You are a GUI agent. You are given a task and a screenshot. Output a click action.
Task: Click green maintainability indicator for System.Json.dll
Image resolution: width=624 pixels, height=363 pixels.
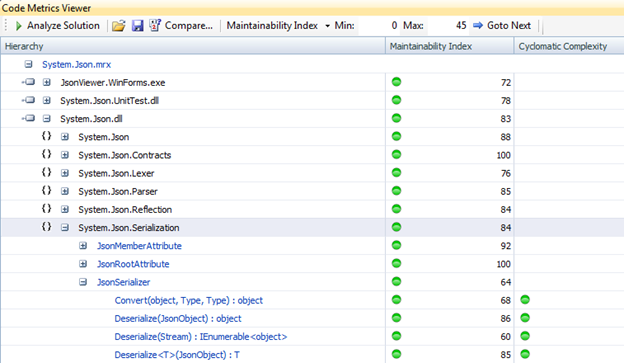[x=396, y=118]
